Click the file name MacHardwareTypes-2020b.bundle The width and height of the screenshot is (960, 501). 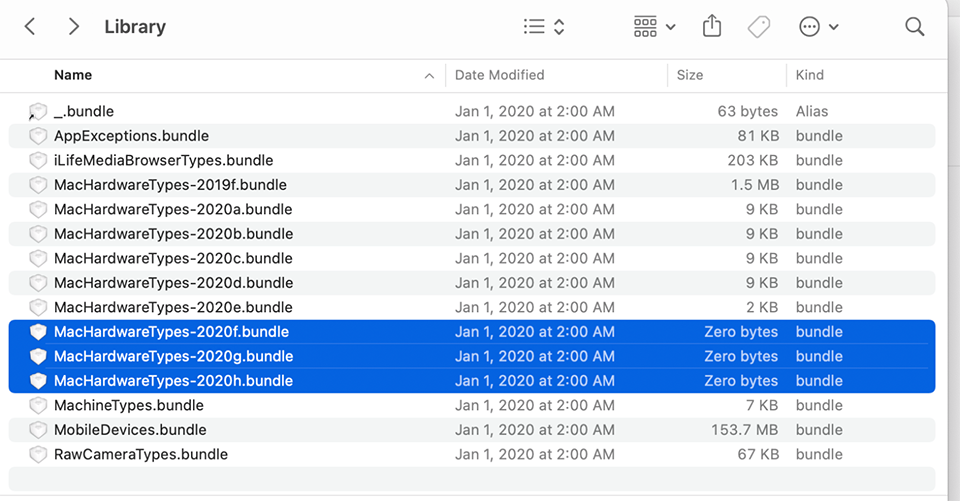click(x=173, y=234)
